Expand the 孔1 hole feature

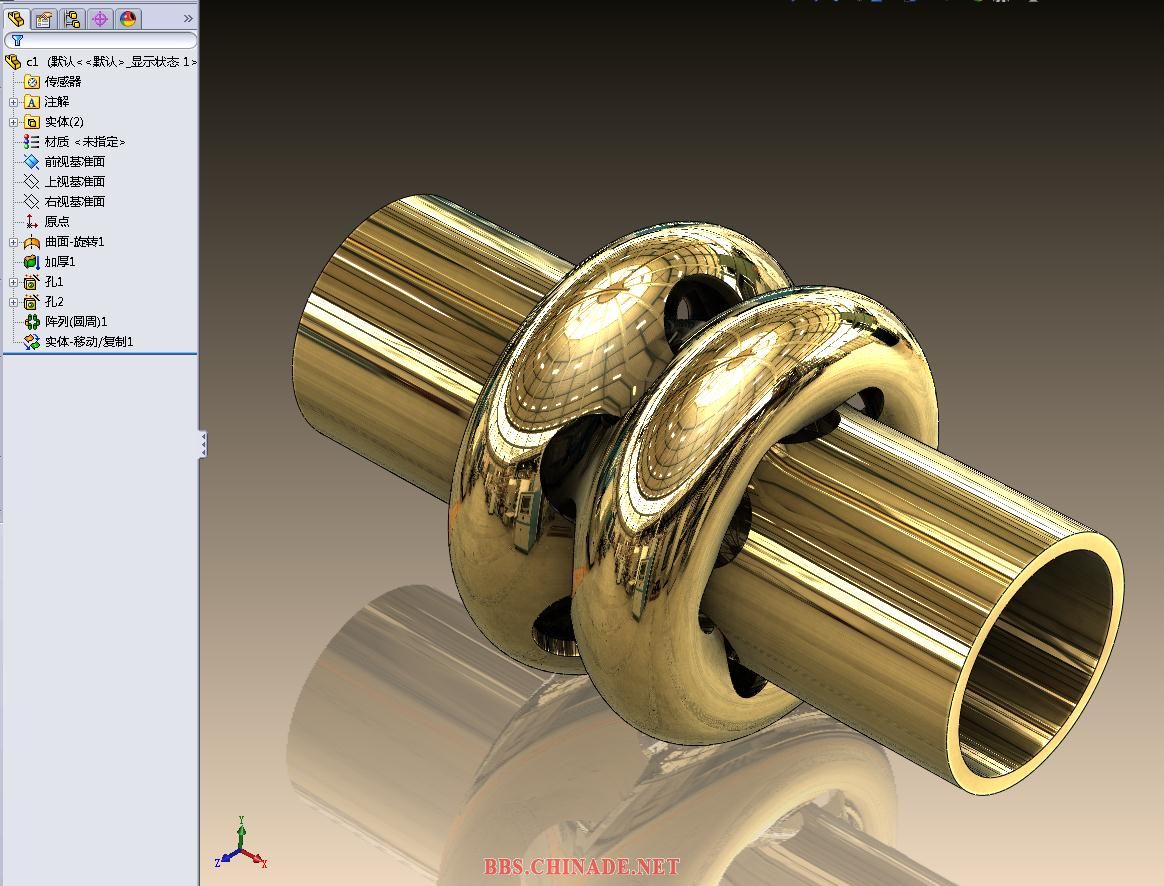click(13, 283)
